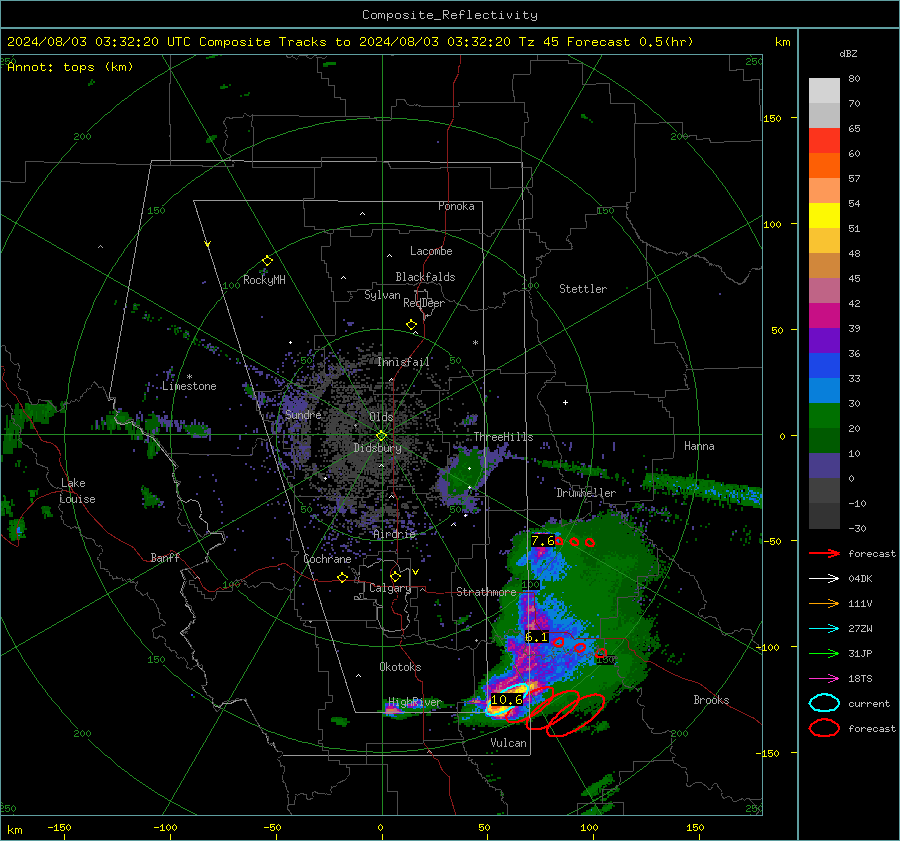This screenshot has height=841, width=900.
Task: Click the Composite_Reflectivity title
Action: 450,15
